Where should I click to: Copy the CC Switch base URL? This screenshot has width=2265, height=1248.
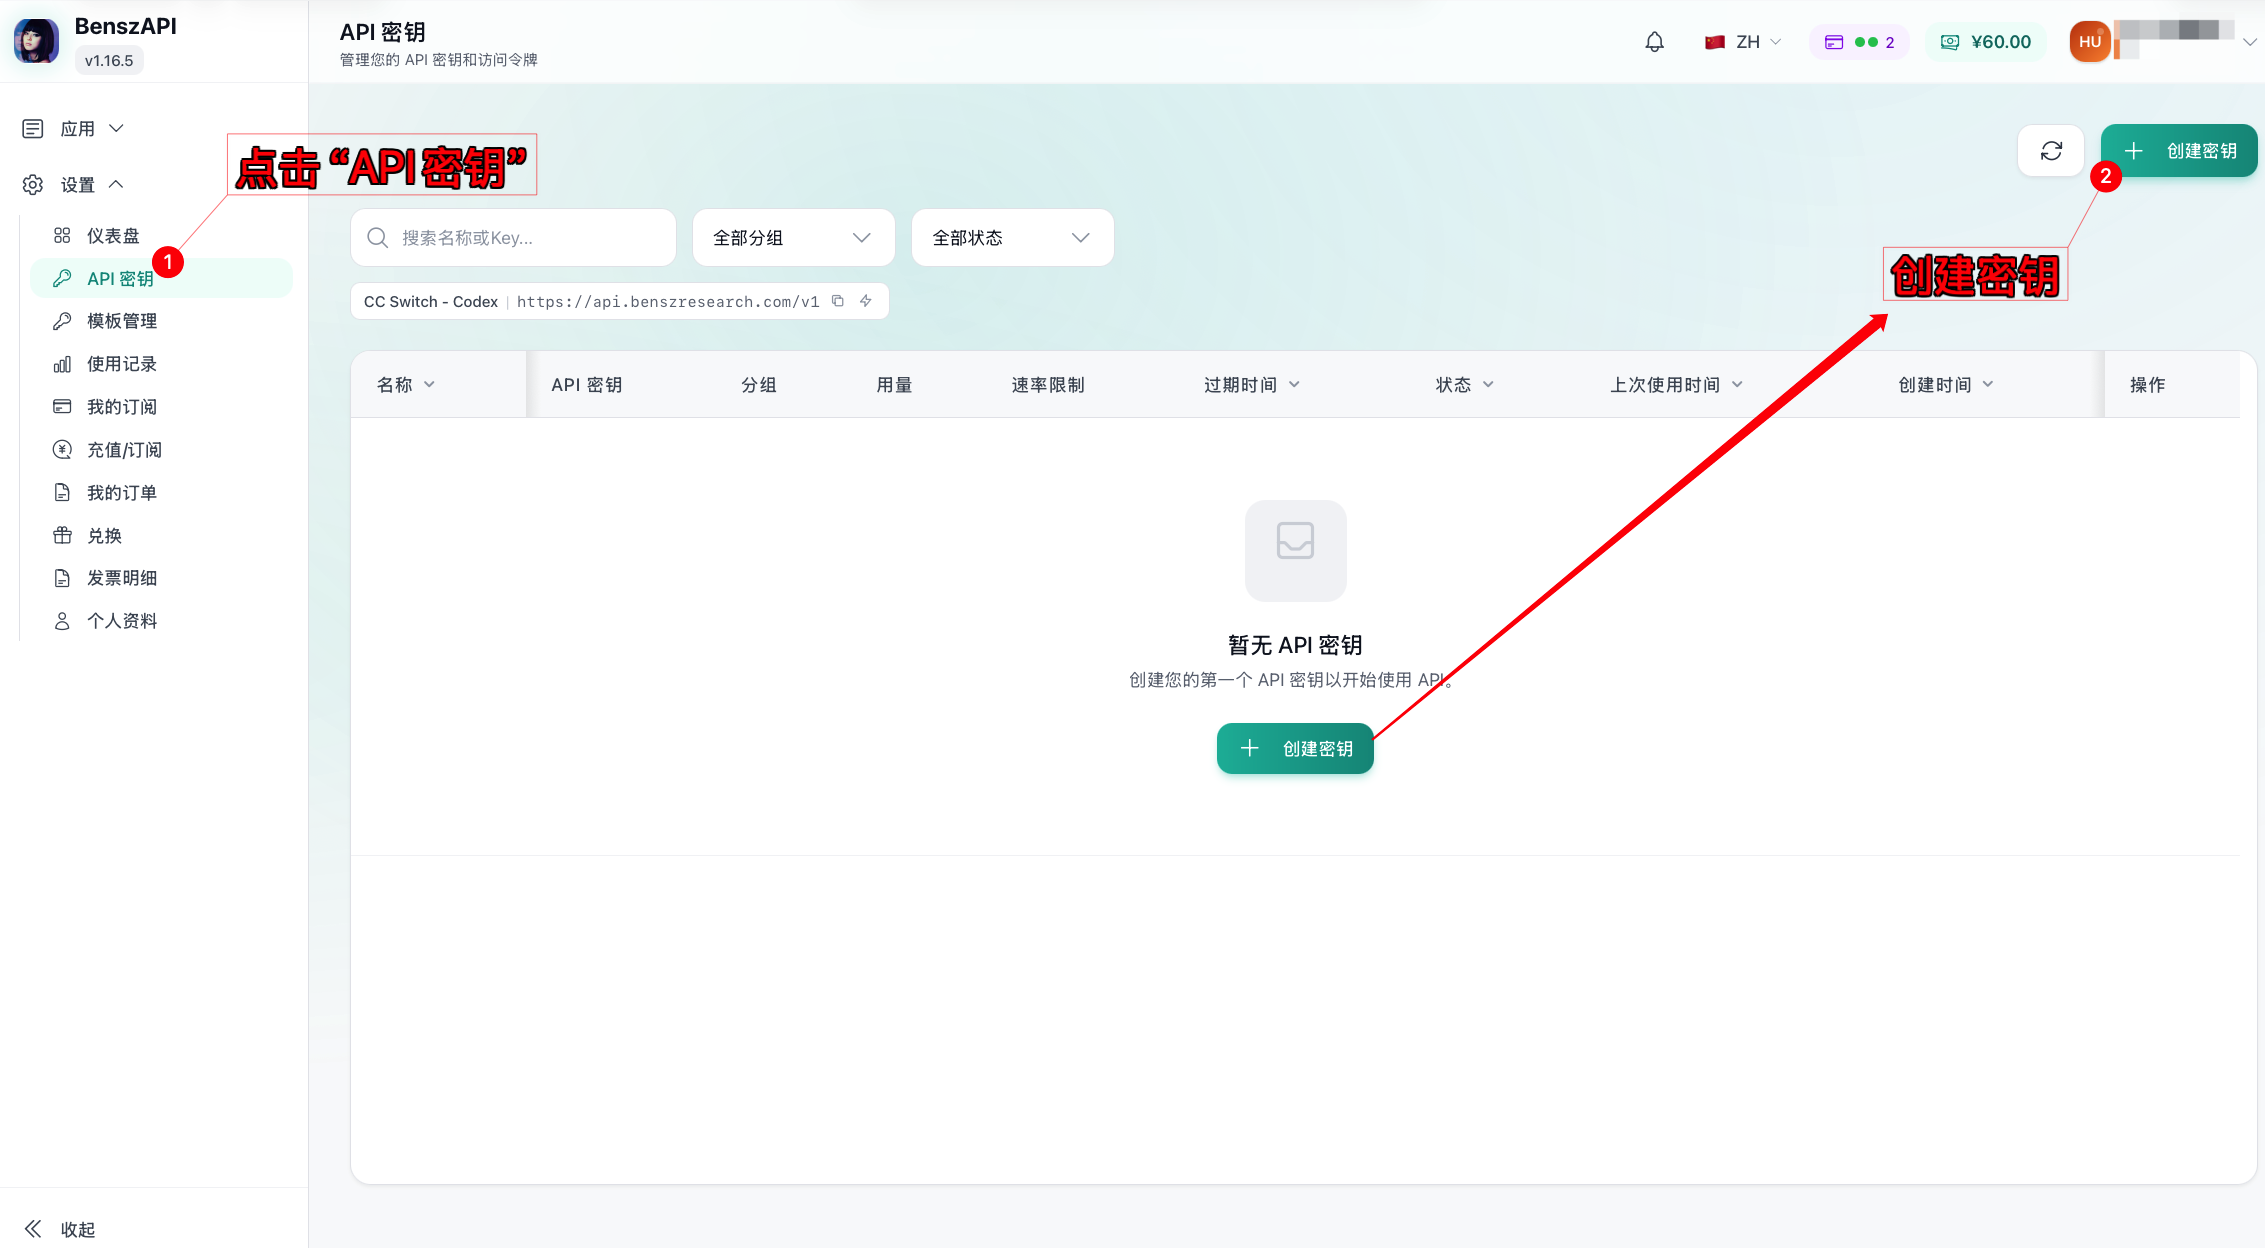pos(838,301)
